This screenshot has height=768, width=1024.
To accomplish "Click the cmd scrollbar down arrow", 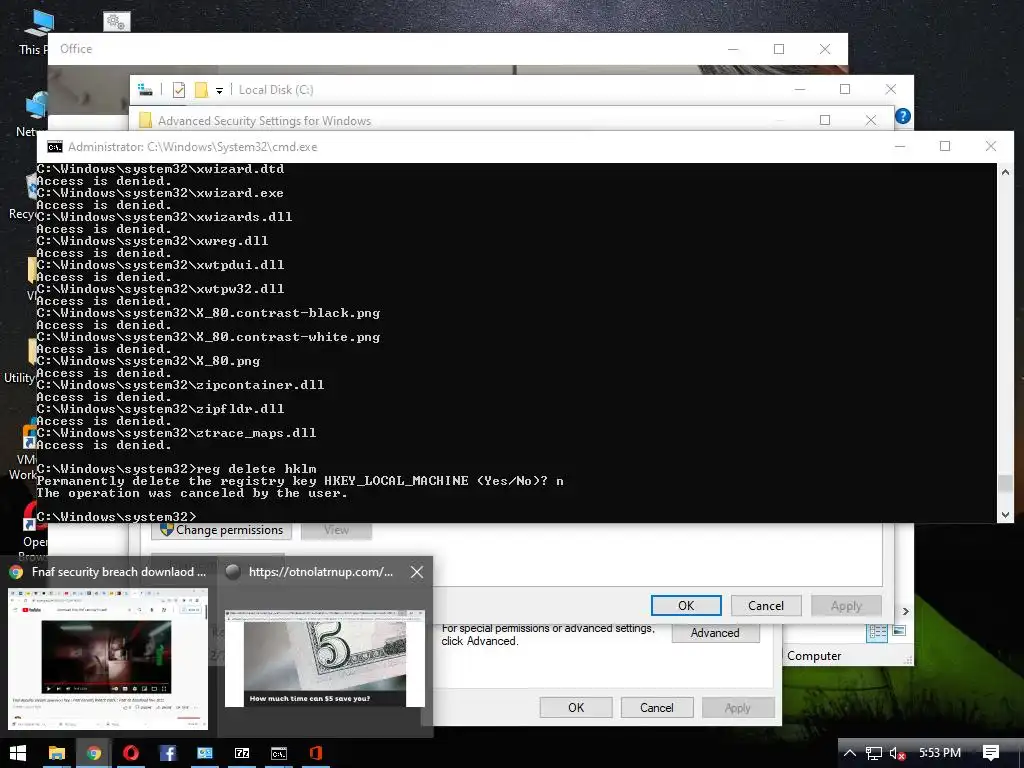I will [x=1005, y=515].
